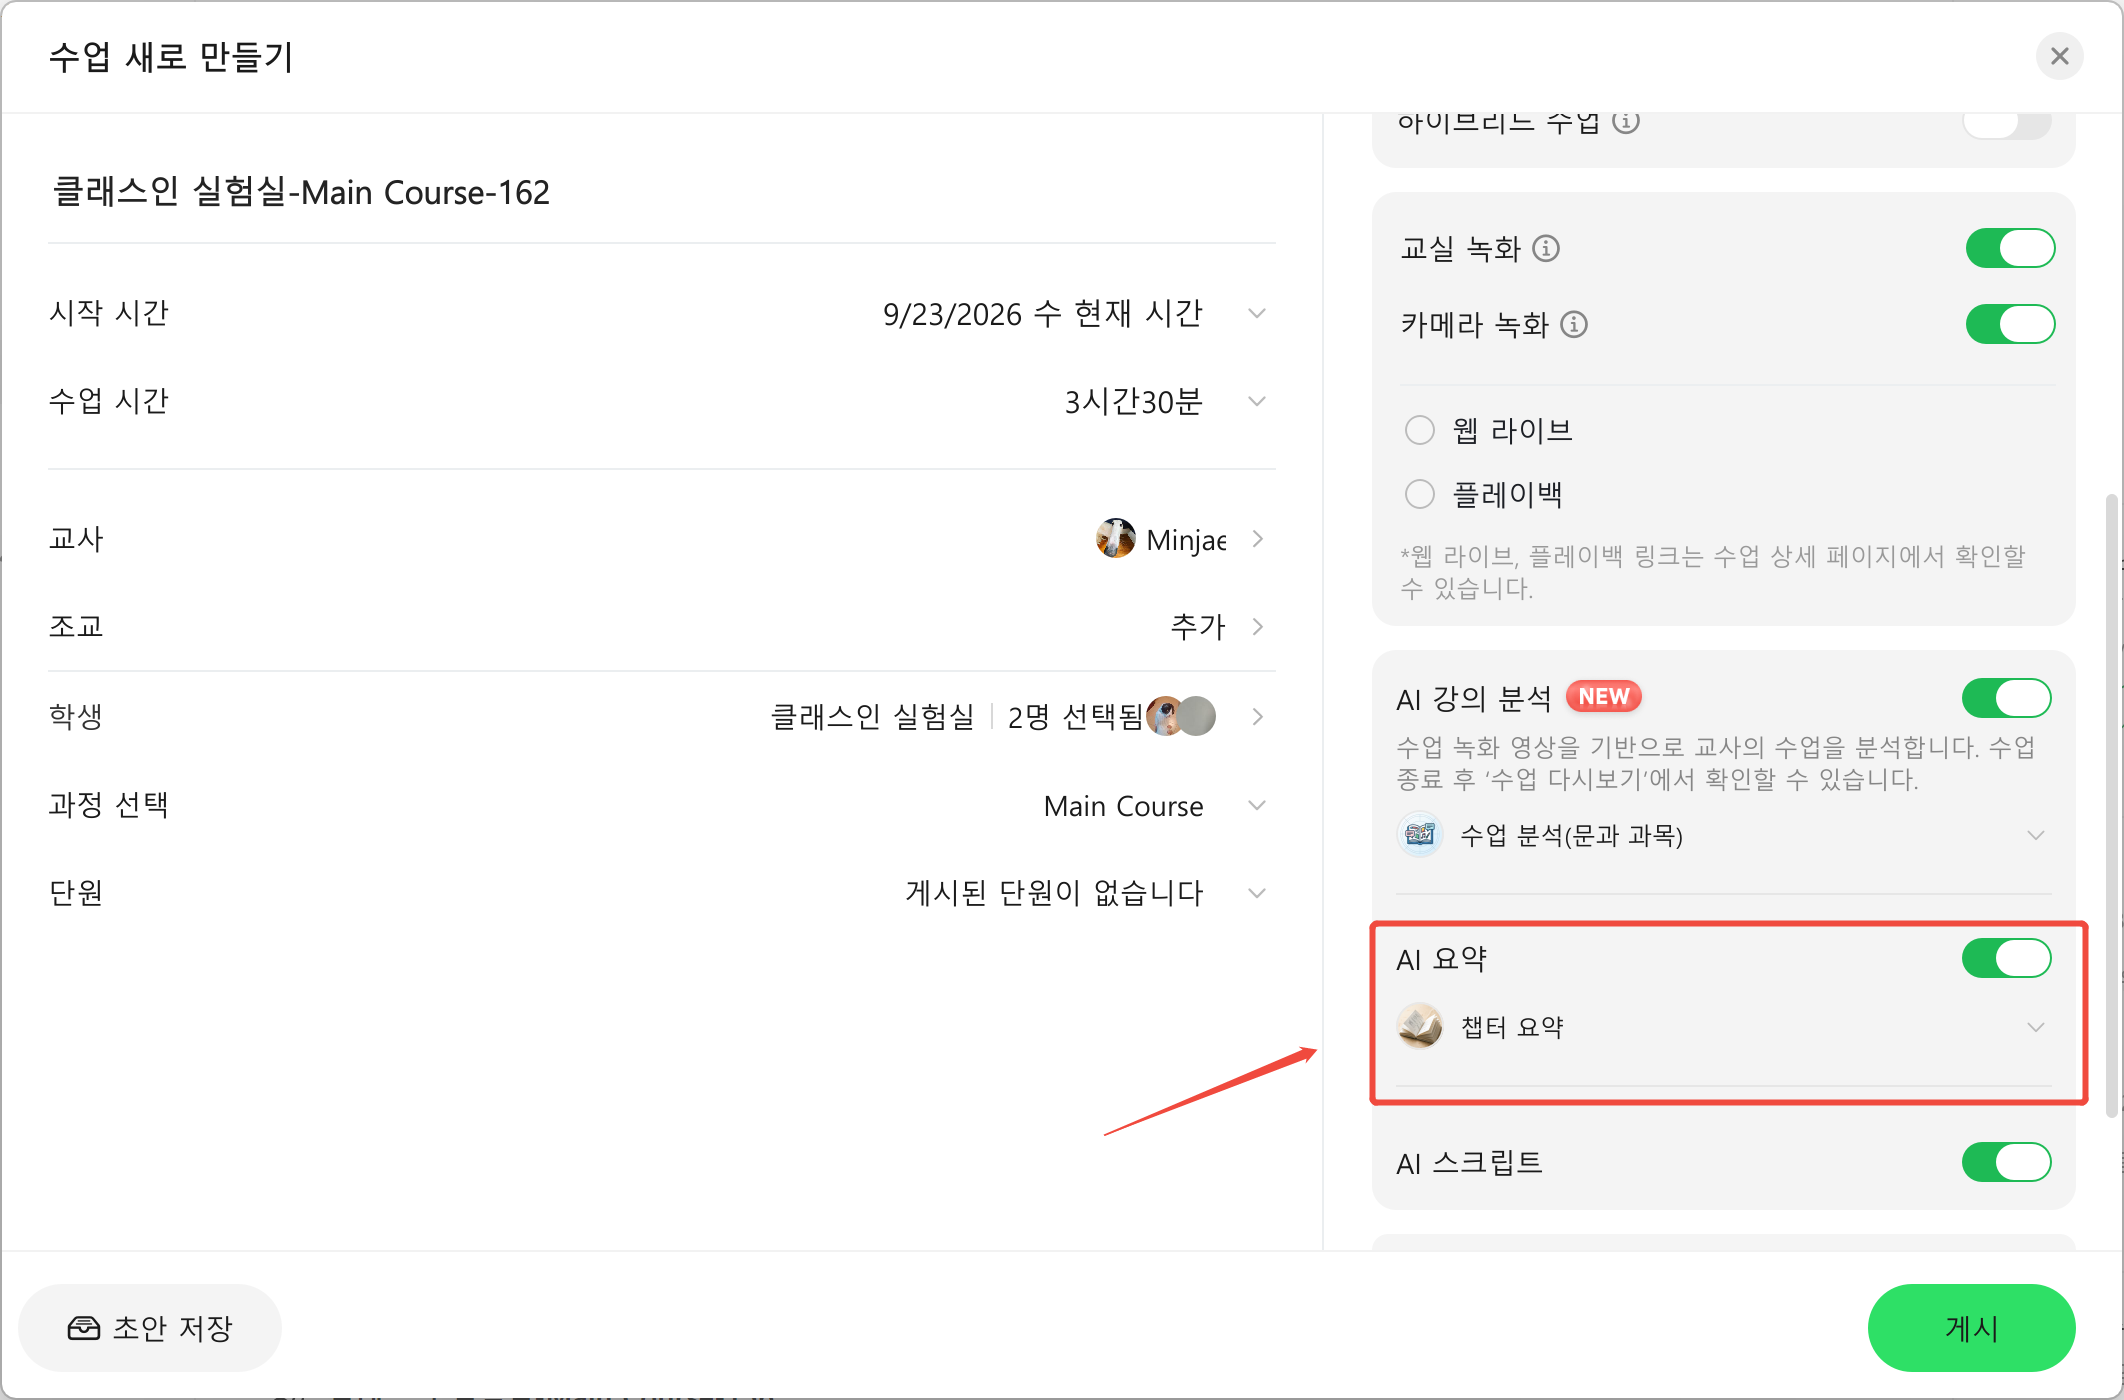Toggle 교실 녹화 switch
The height and width of the screenshot is (1400, 2124).
2010,248
